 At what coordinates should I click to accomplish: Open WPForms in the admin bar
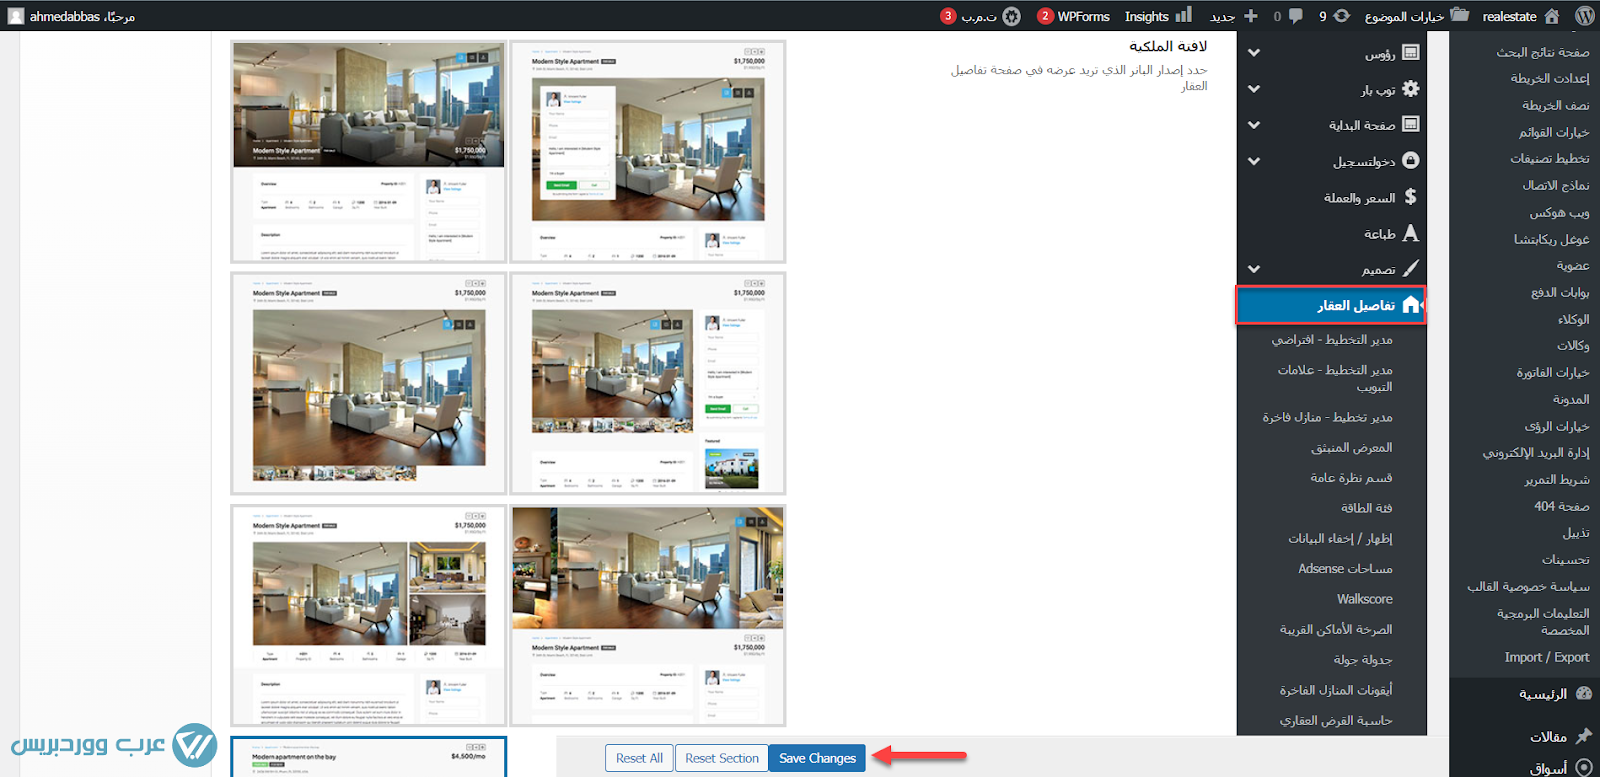[1083, 16]
